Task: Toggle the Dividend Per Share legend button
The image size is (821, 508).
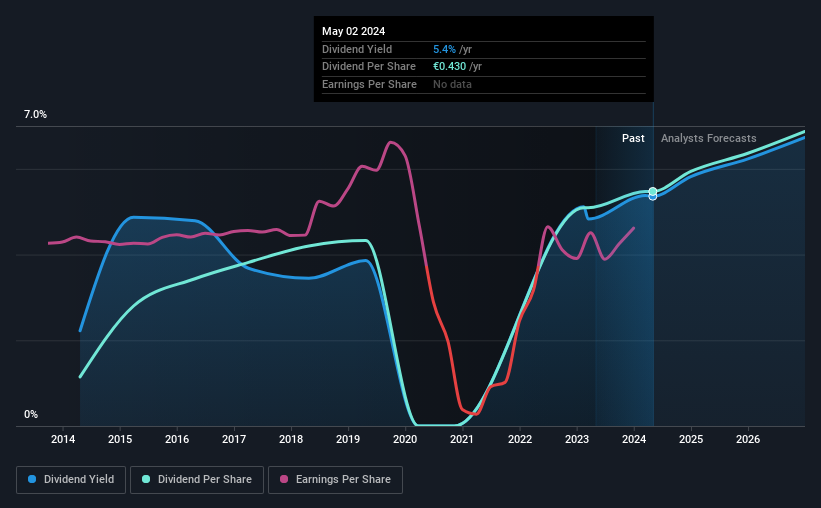Action: point(197,480)
